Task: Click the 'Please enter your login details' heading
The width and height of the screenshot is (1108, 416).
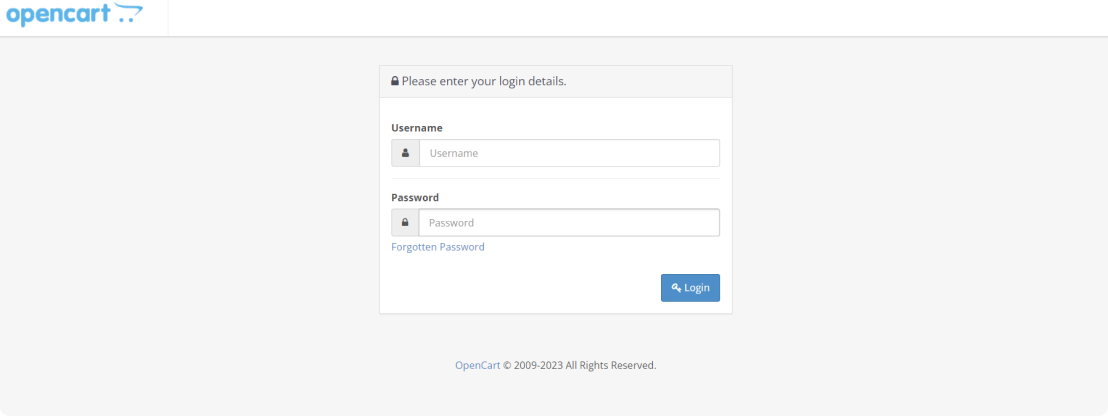Action: pyautogui.click(x=484, y=81)
